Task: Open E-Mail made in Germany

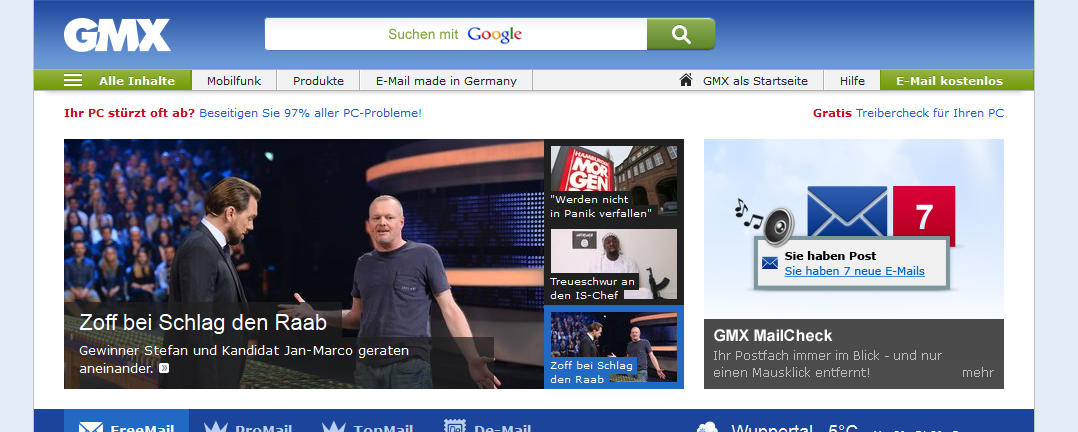Action: pyautogui.click(x=446, y=80)
